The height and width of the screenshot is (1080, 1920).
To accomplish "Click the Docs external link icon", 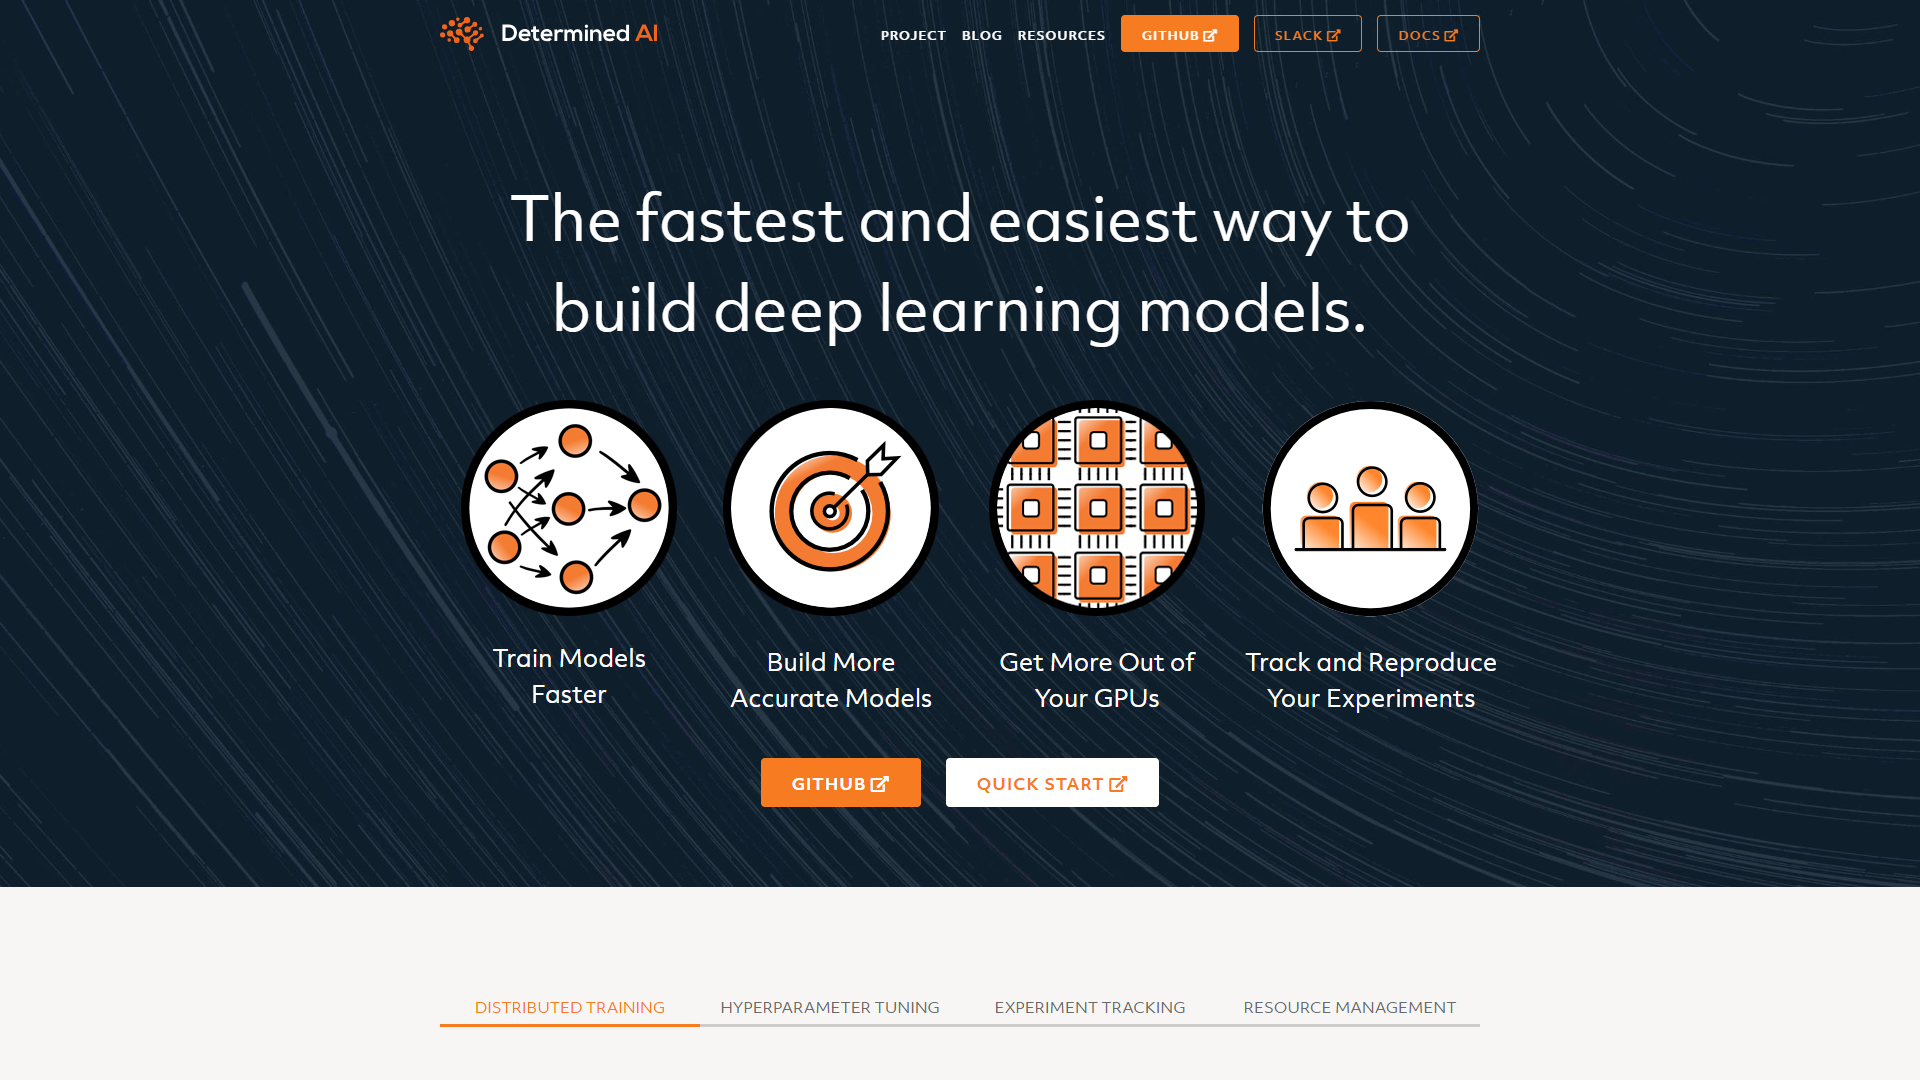I will point(1451,34).
